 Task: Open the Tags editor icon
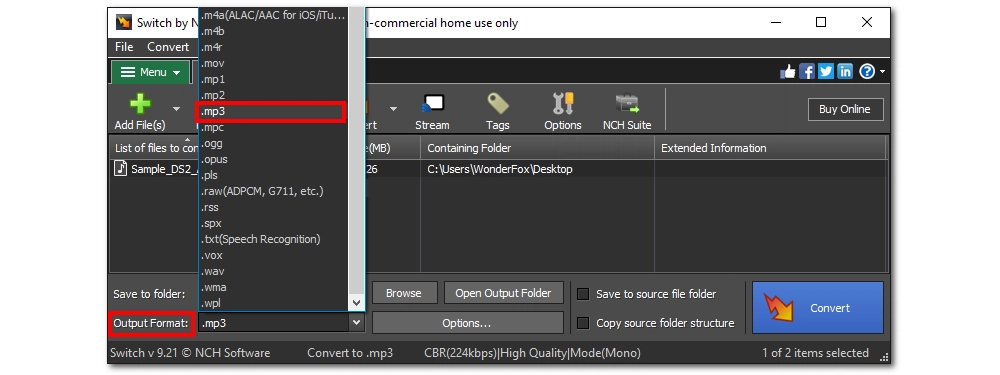click(497, 104)
